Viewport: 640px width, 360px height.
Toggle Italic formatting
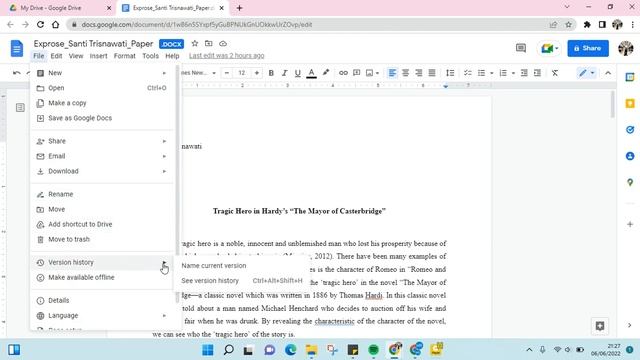pos(284,73)
